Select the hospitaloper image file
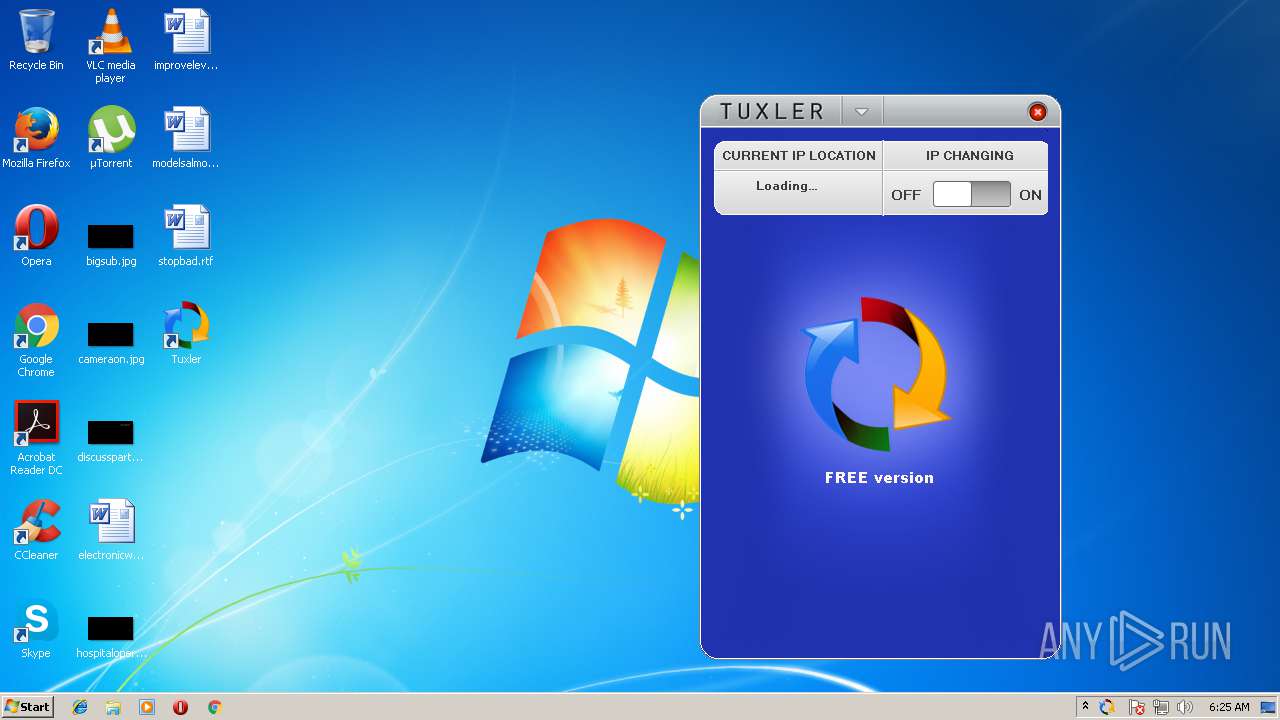Image resolution: width=1280 pixels, height=720 pixels. [x=110, y=637]
